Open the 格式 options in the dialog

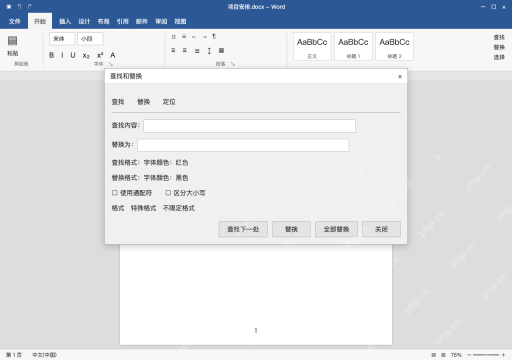coord(118,208)
